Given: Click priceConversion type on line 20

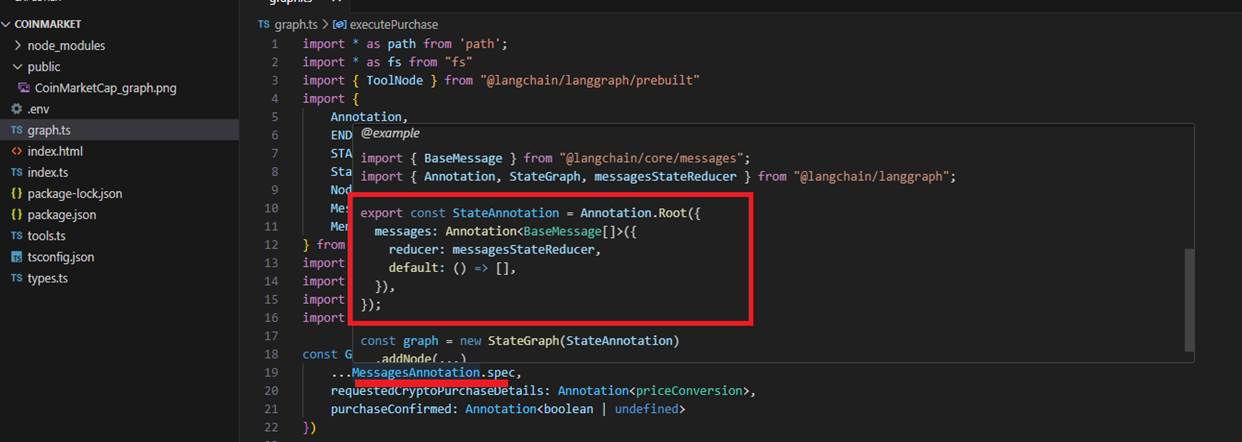Looking at the screenshot, I should pyautogui.click(x=691, y=391).
